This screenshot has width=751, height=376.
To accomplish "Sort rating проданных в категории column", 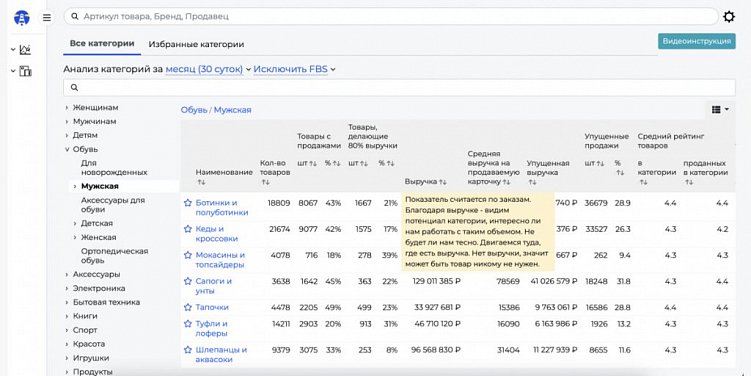I will click(689, 182).
